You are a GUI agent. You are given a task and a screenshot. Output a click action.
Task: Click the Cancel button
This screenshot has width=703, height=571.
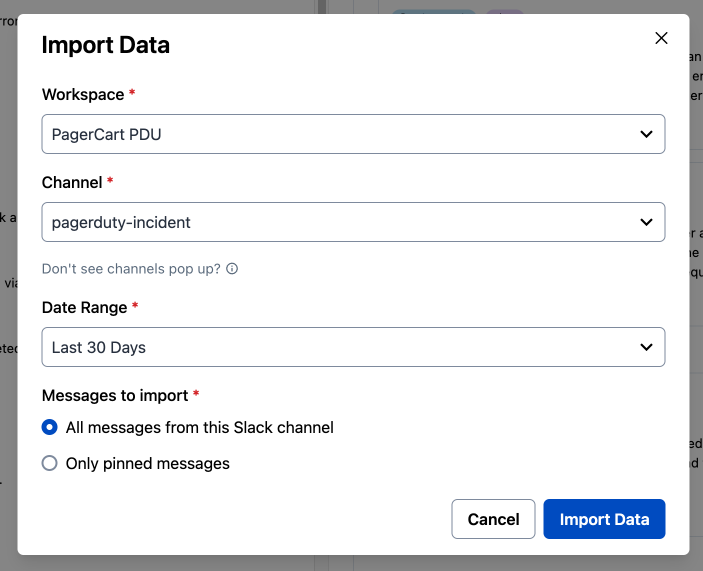click(493, 519)
